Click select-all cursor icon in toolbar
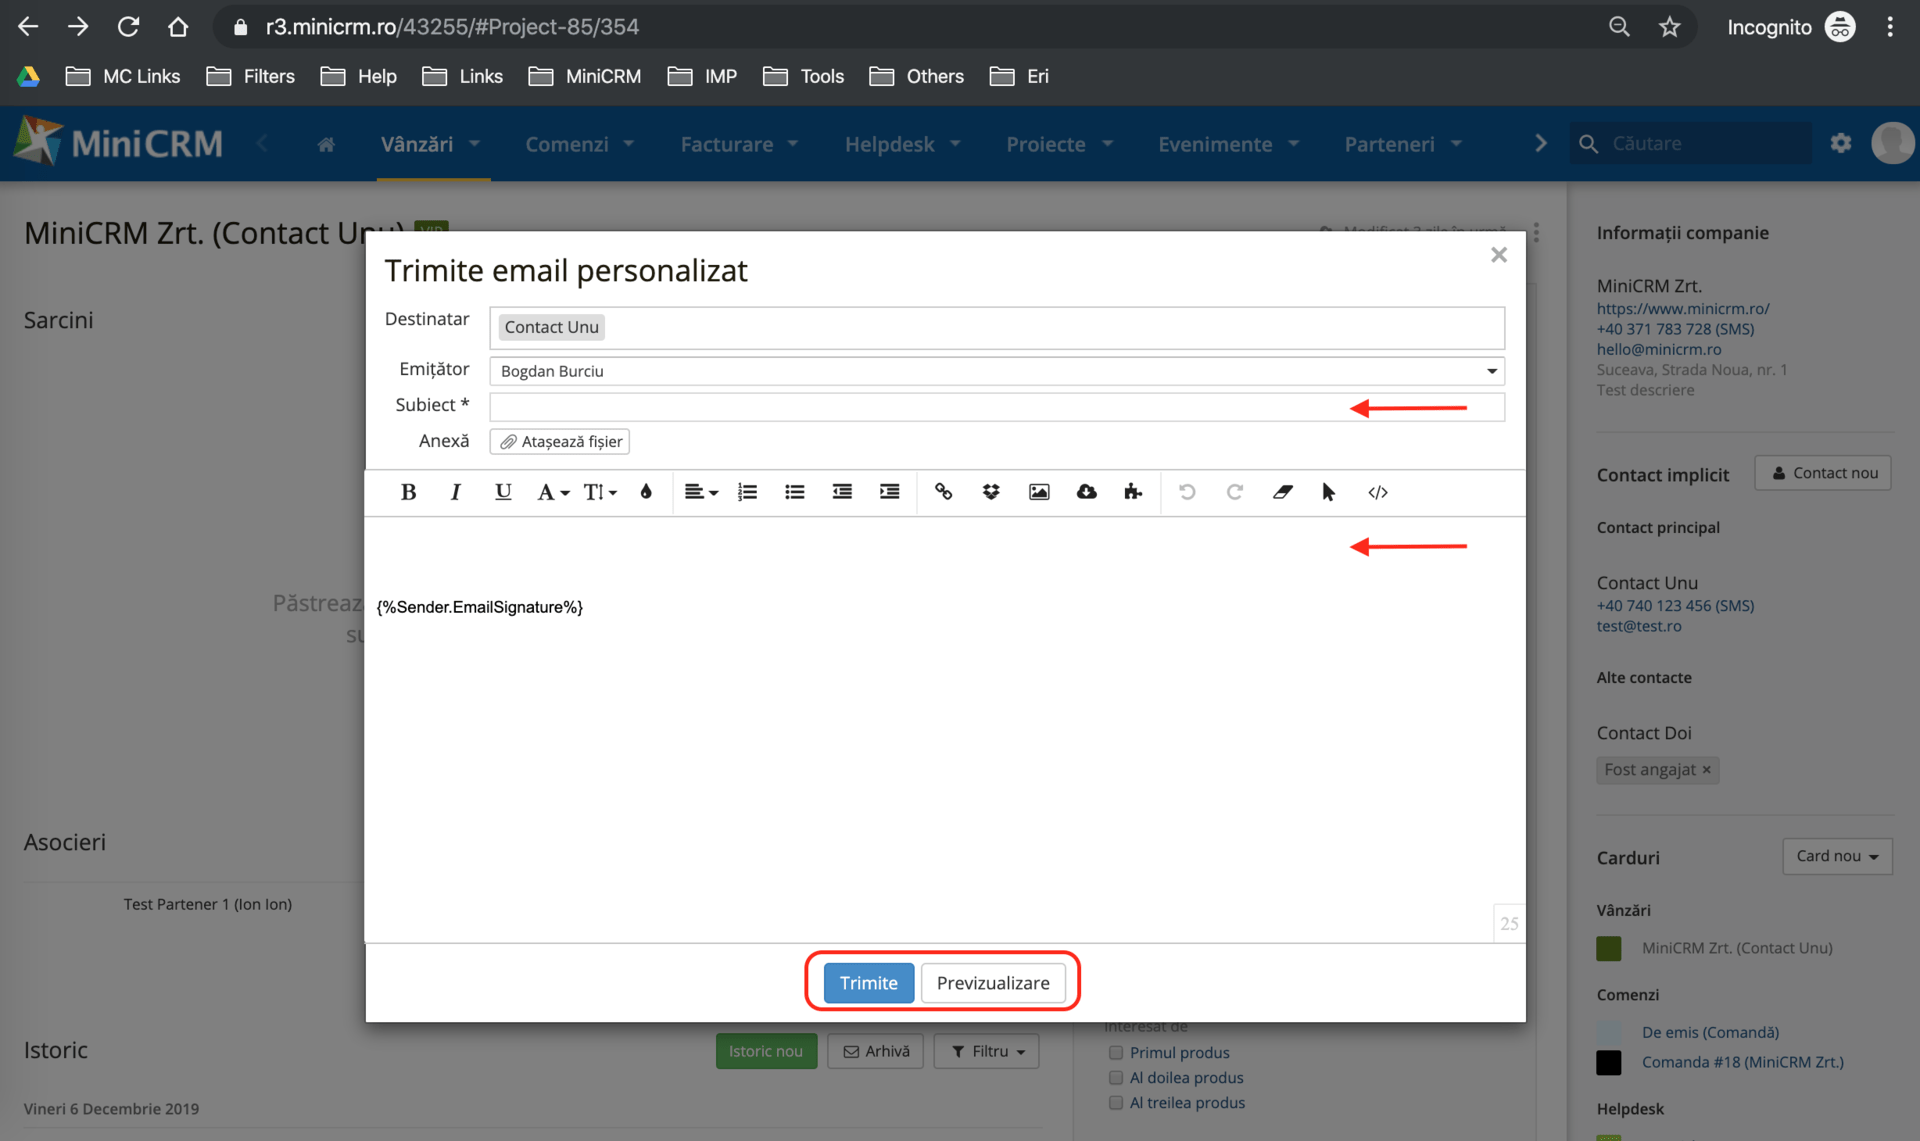The image size is (1920, 1141). tap(1329, 492)
